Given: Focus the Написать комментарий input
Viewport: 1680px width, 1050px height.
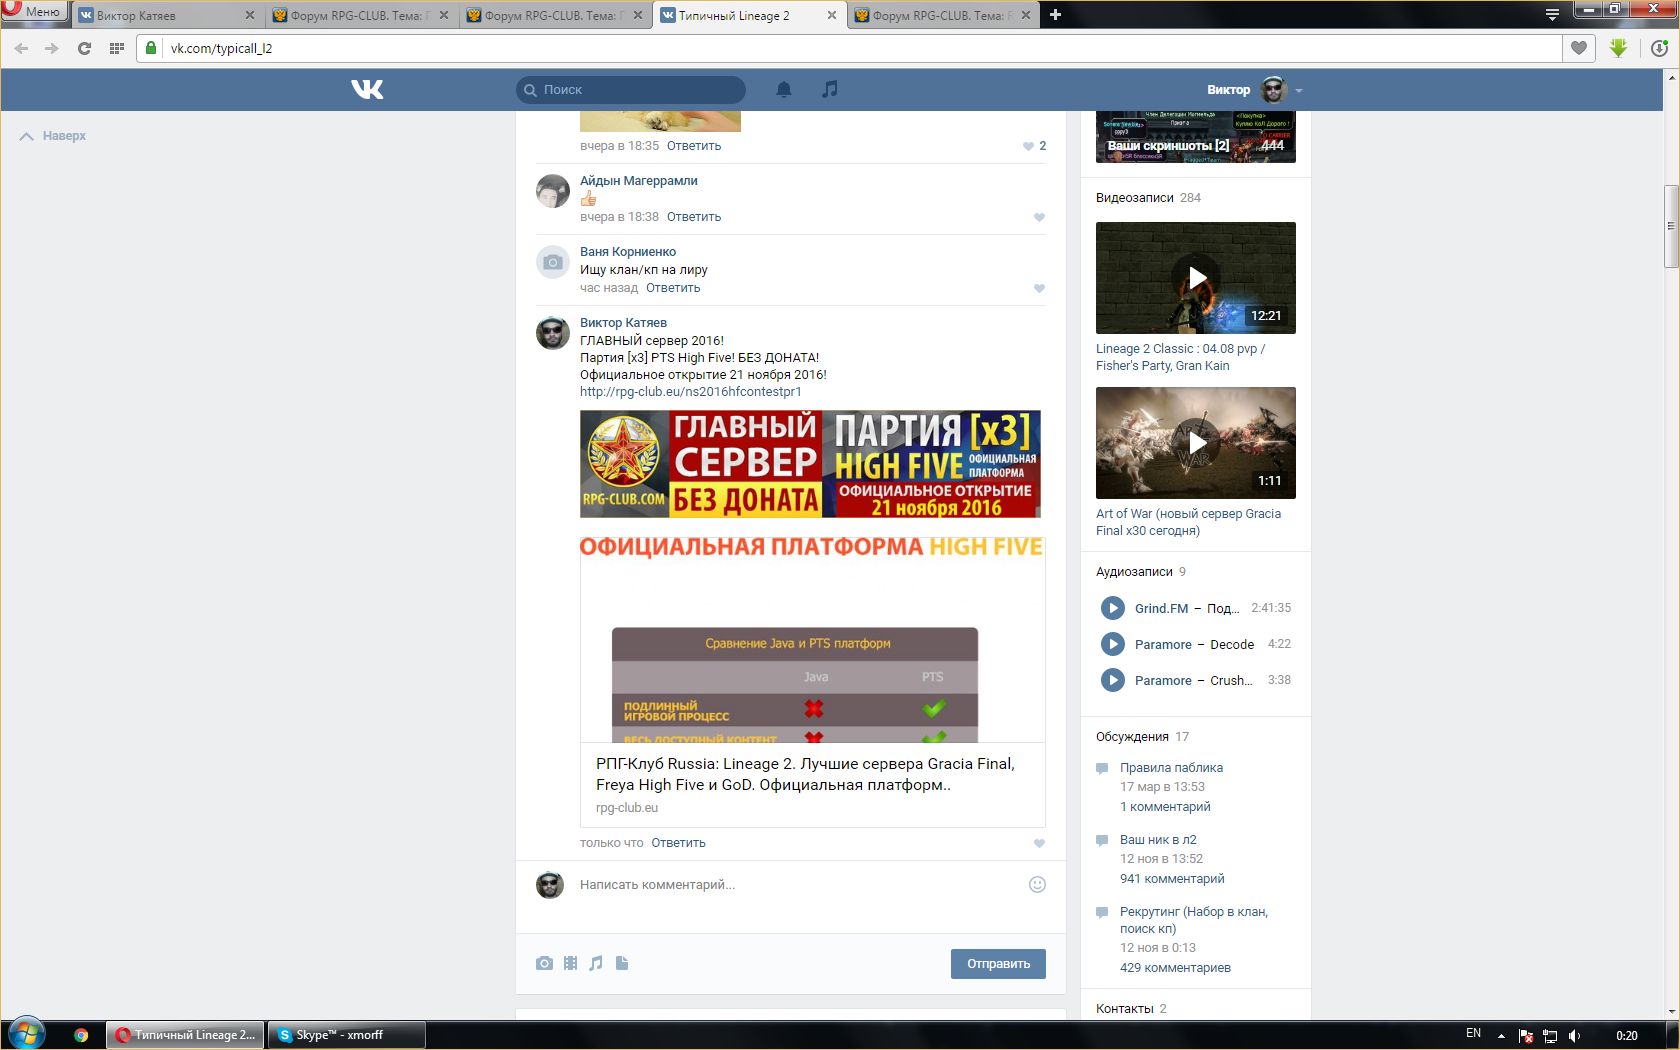Looking at the screenshot, I should point(800,885).
